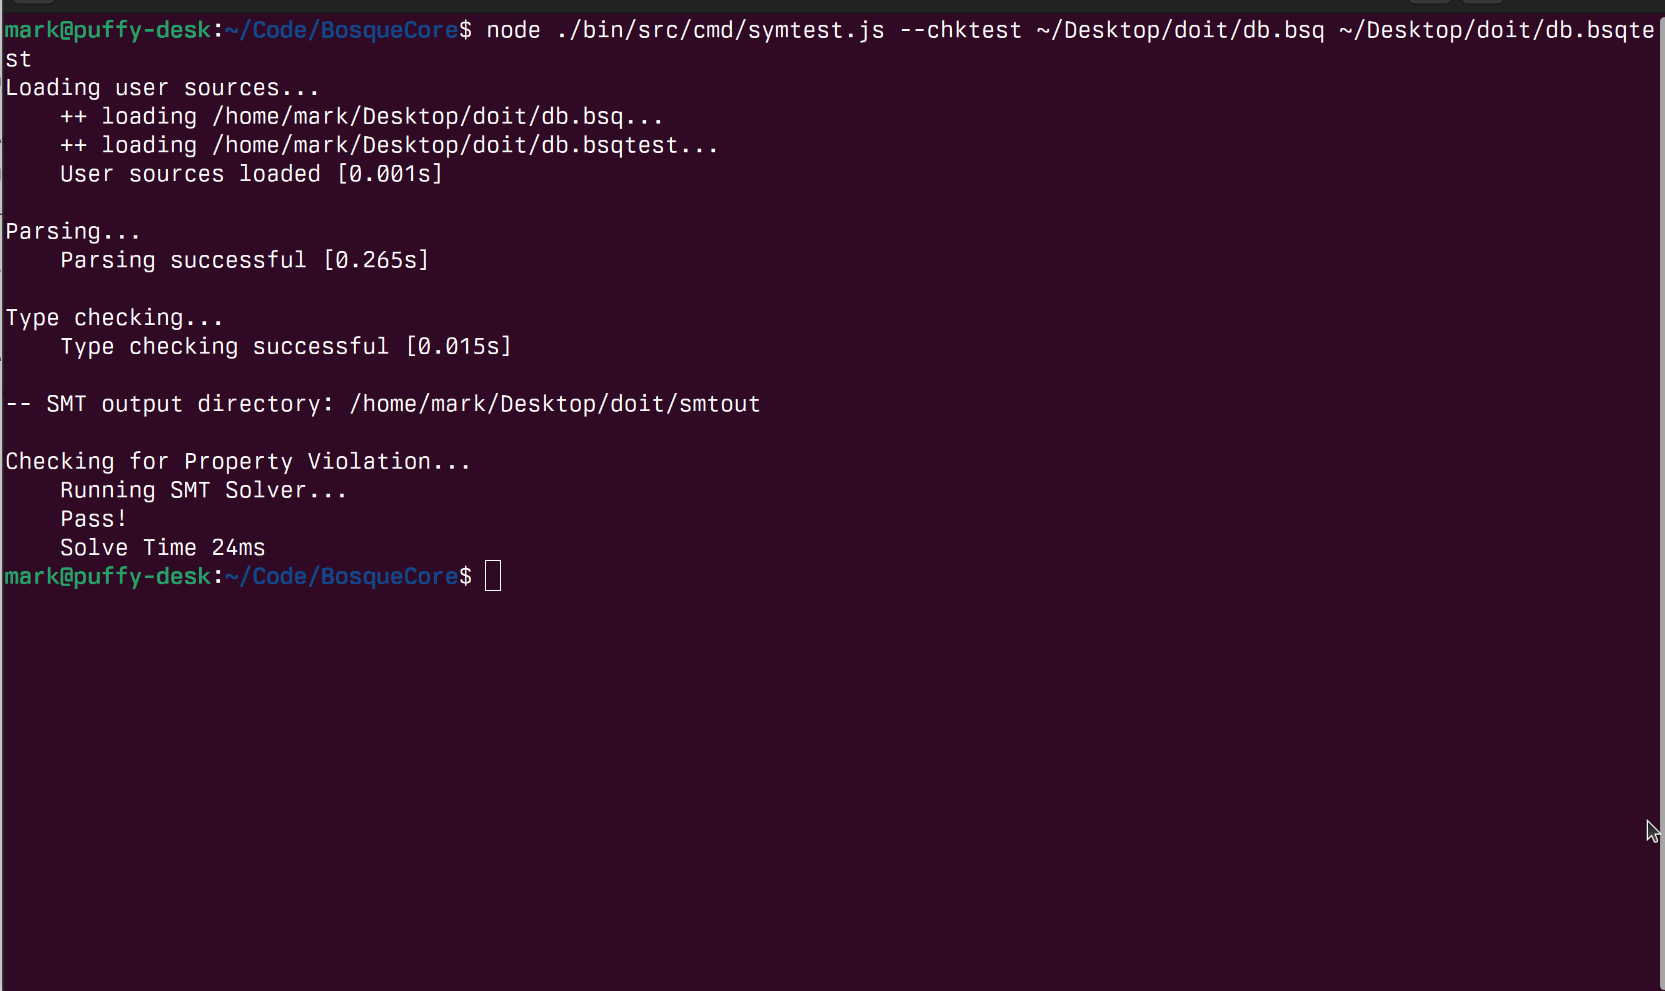1665x991 pixels.
Task: Click the "Pass!" result line
Action: pyautogui.click(x=93, y=519)
